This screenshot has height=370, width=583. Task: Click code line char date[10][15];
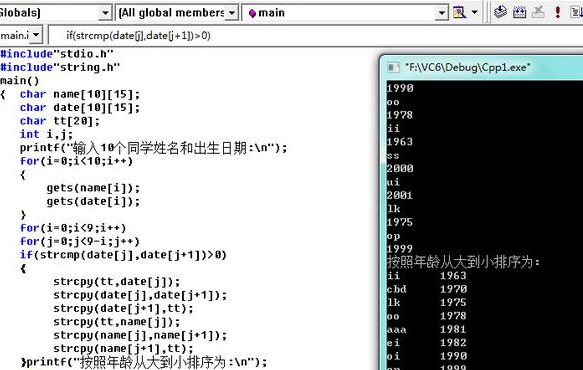80,107
